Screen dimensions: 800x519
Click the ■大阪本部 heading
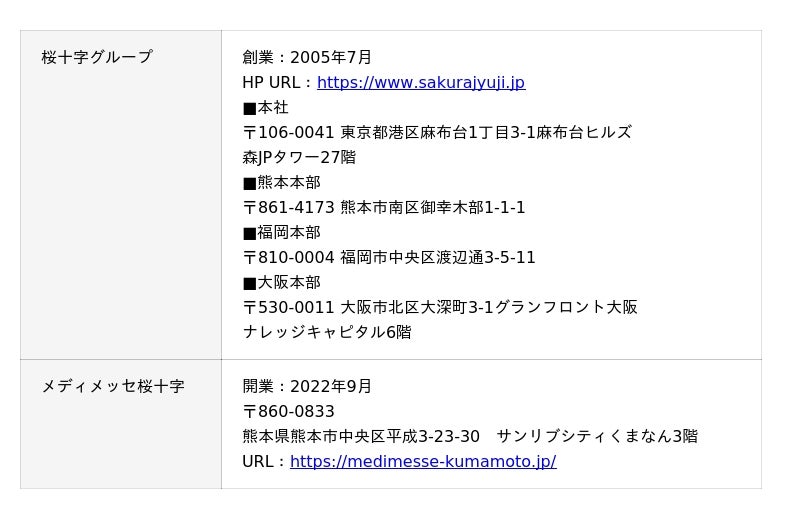click(281, 283)
